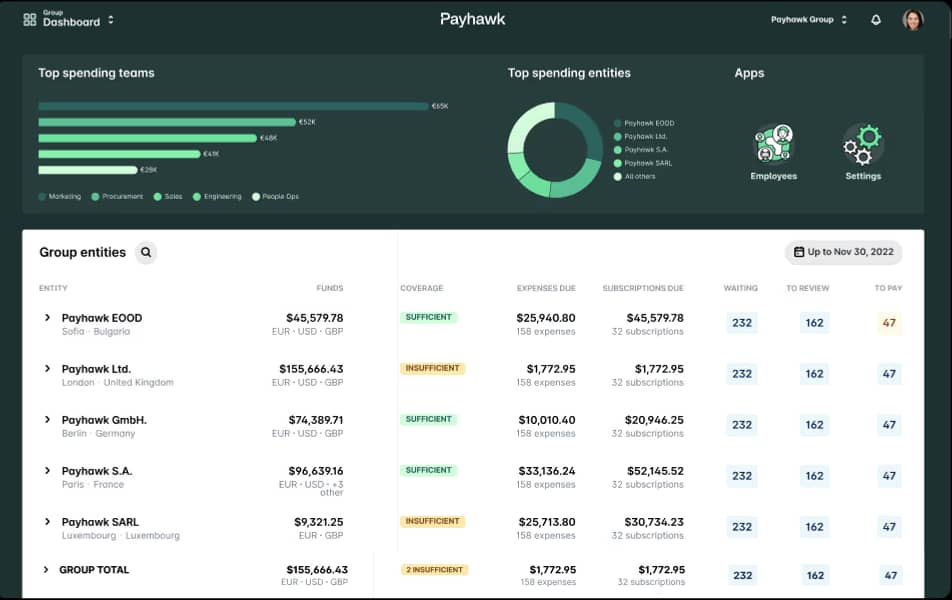Viewport: 952px width, 600px height.
Task: Select the Payhawk S.A. entity name
Action: tap(97, 471)
